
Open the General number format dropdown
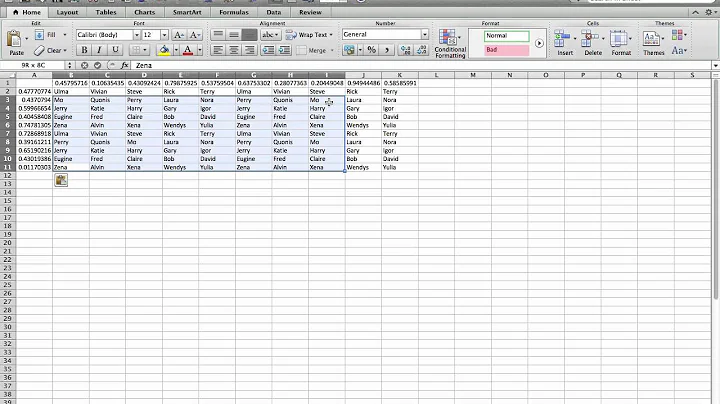pyautogui.click(x=424, y=34)
